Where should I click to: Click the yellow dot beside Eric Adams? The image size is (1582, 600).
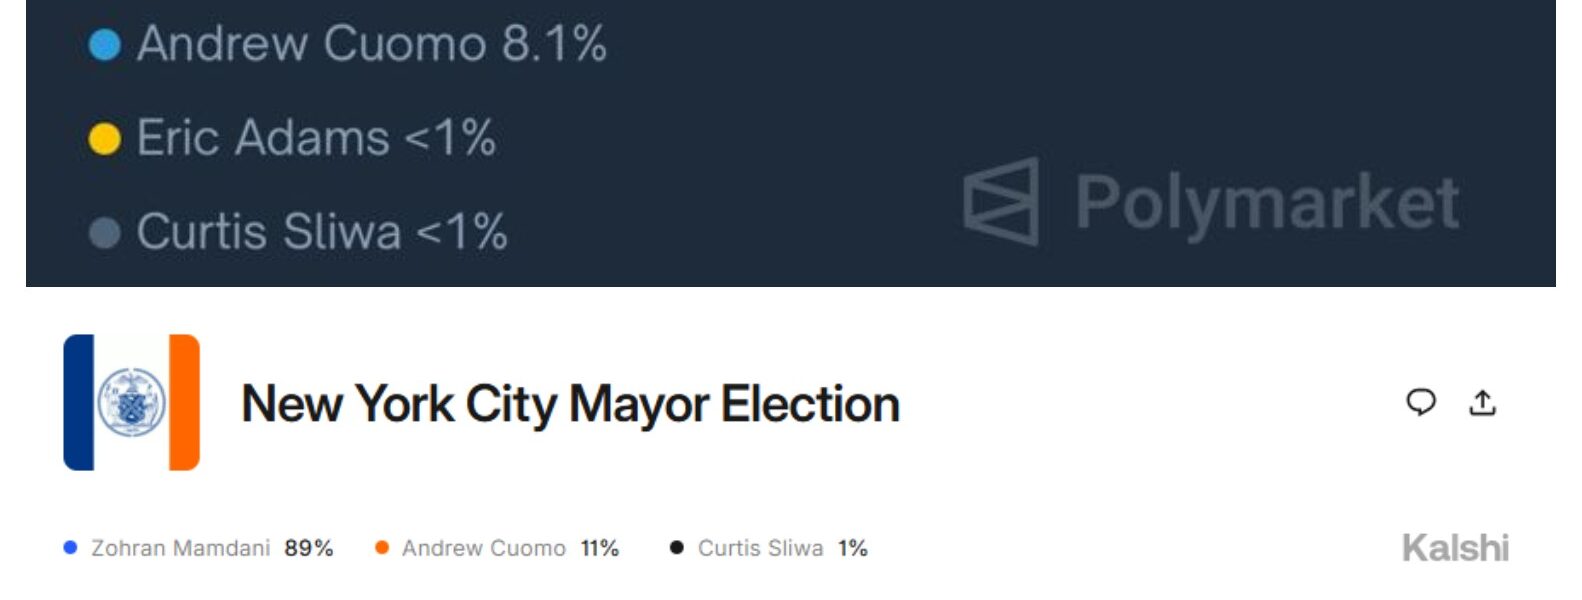point(104,138)
